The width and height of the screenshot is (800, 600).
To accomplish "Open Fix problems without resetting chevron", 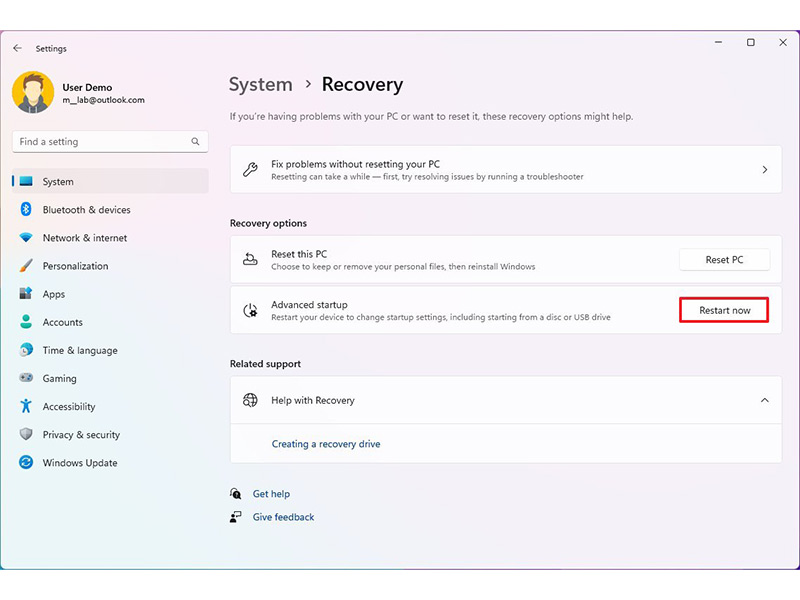I will (x=764, y=169).
